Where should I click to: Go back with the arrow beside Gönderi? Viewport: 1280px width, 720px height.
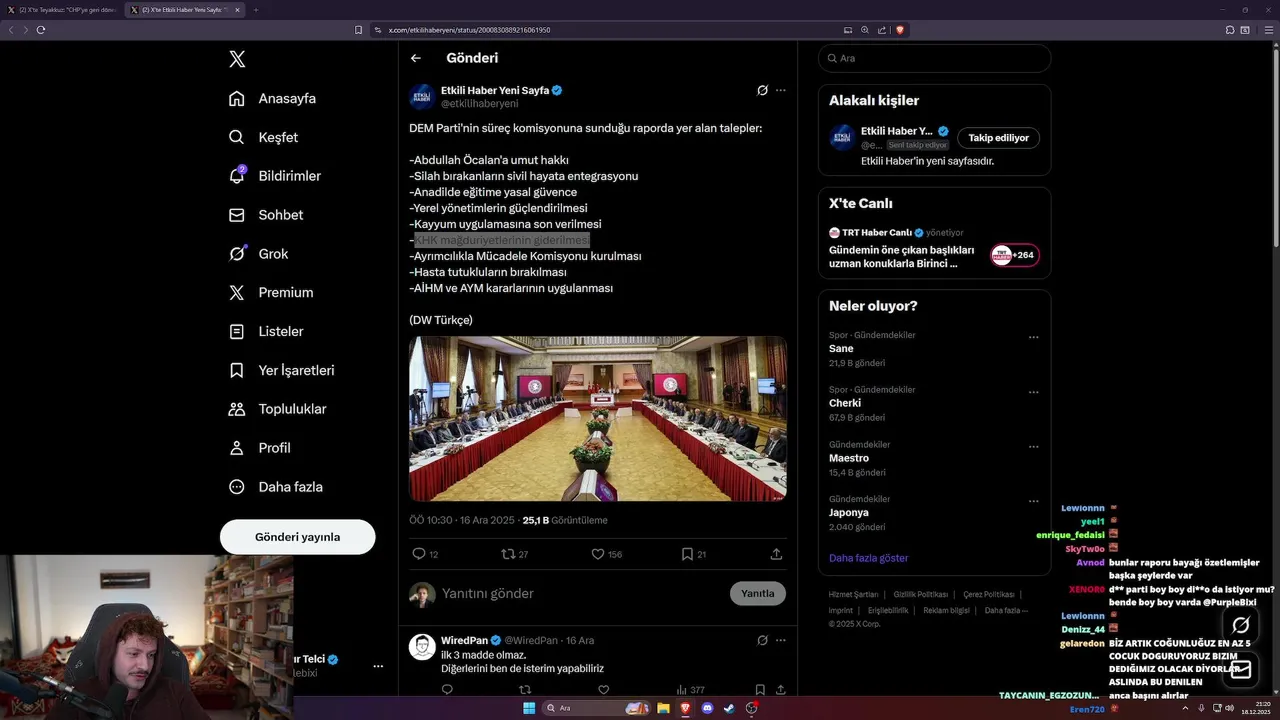(x=416, y=58)
